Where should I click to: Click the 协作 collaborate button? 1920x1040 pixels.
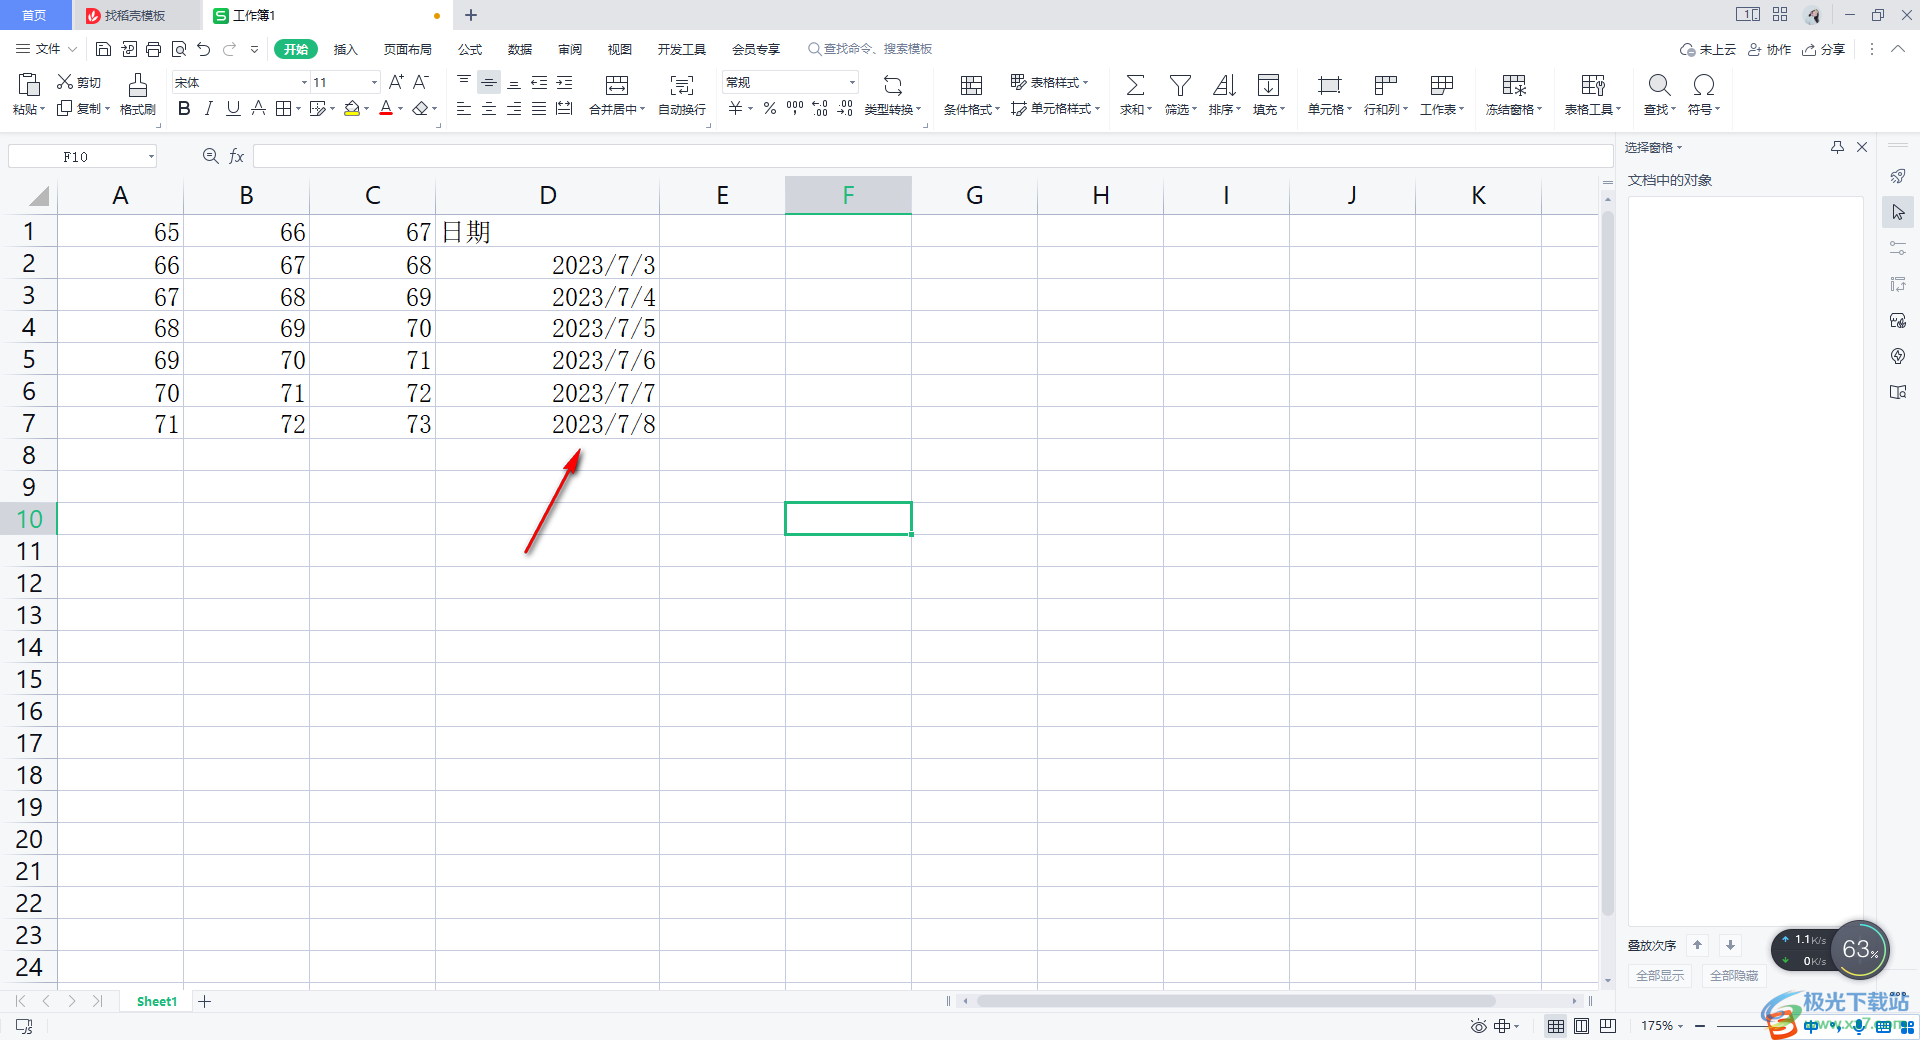pyautogui.click(x=1770, y=49)
